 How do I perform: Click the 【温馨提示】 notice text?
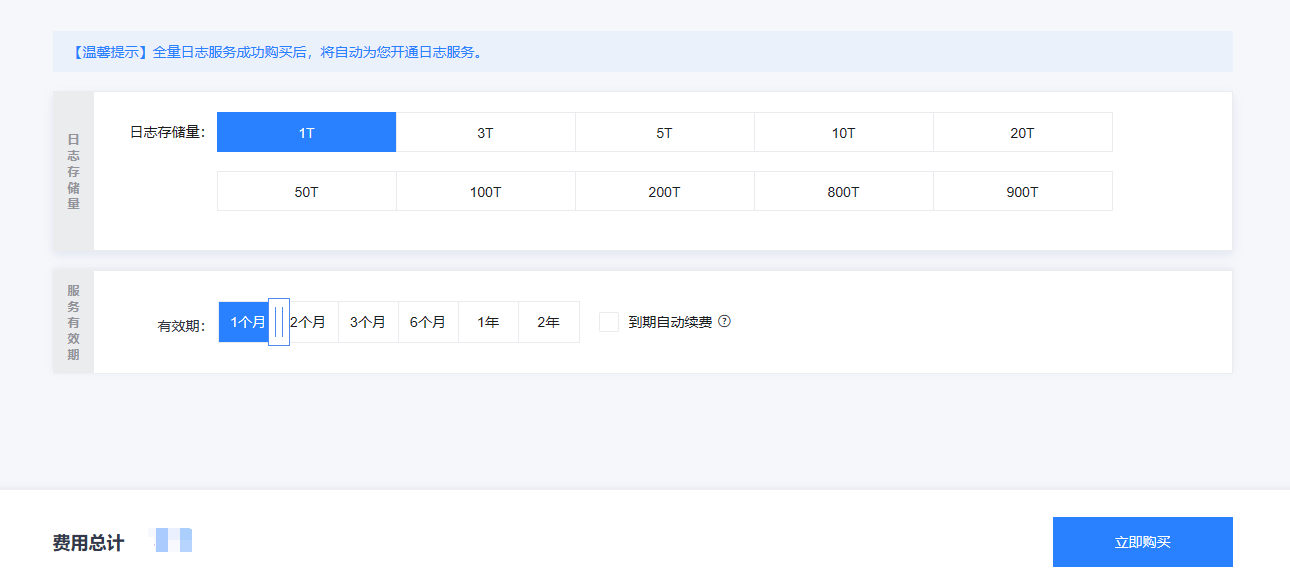tap(277, 52)
